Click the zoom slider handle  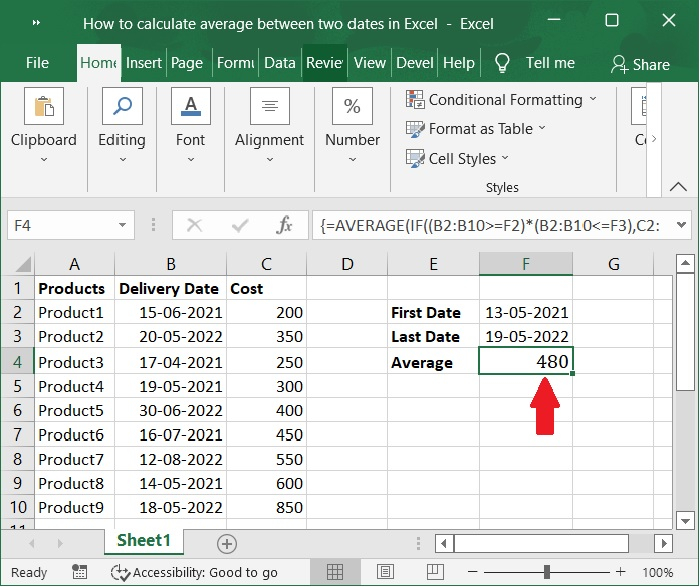(547, 573)
